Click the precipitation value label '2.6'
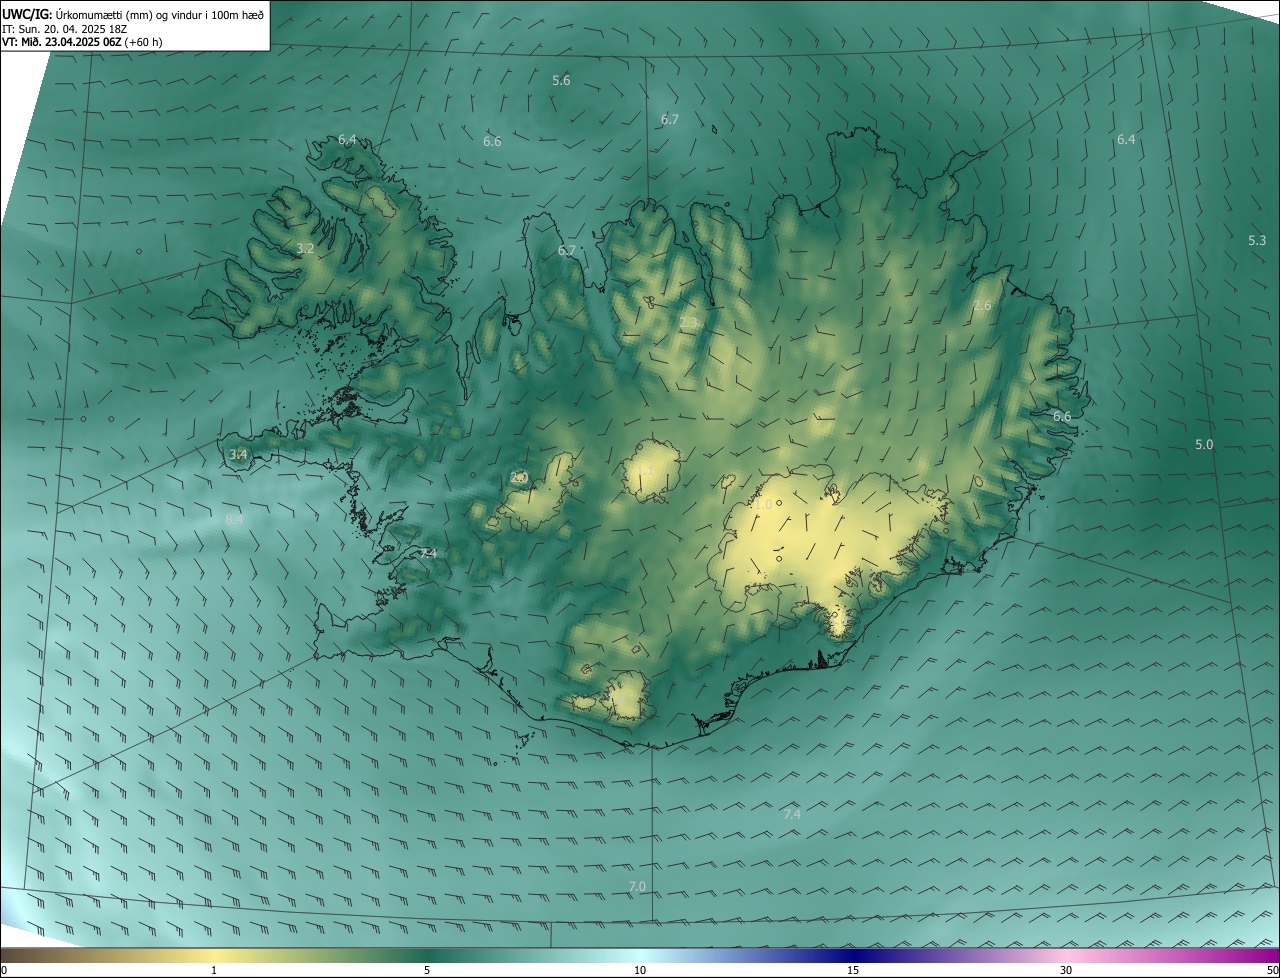 982,305
